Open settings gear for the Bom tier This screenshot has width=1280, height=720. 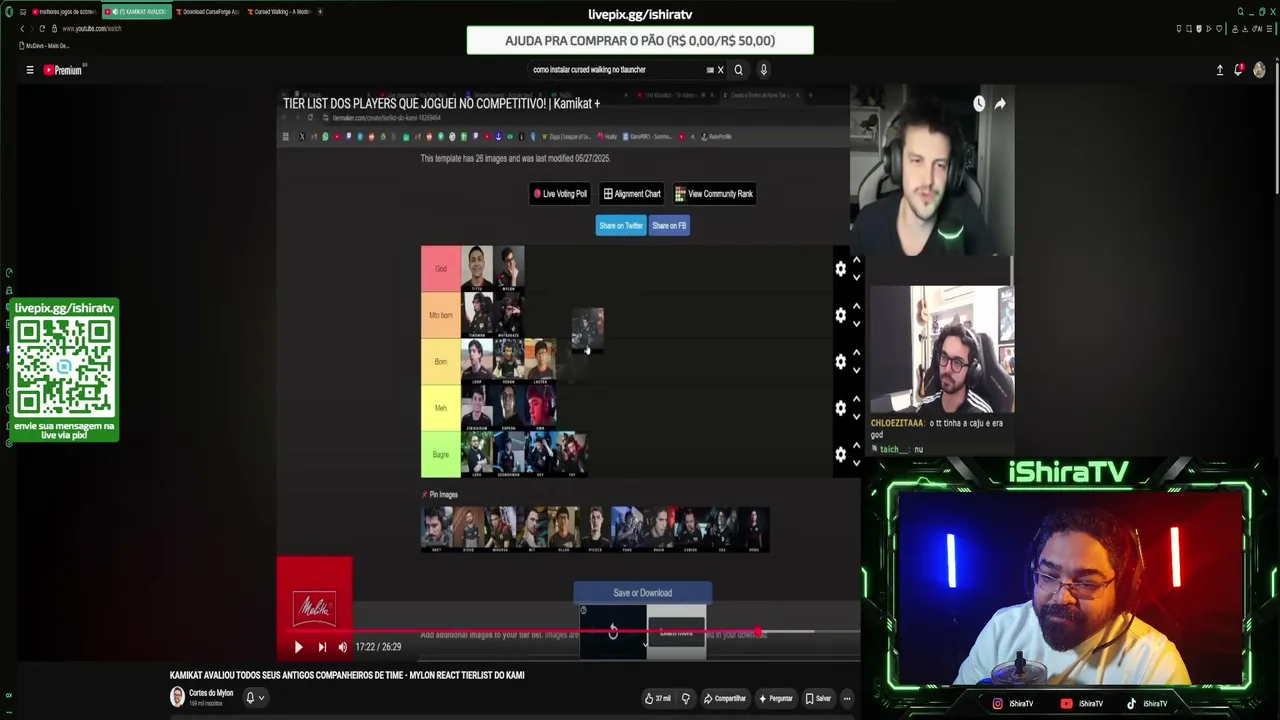[x=840, y=362]
